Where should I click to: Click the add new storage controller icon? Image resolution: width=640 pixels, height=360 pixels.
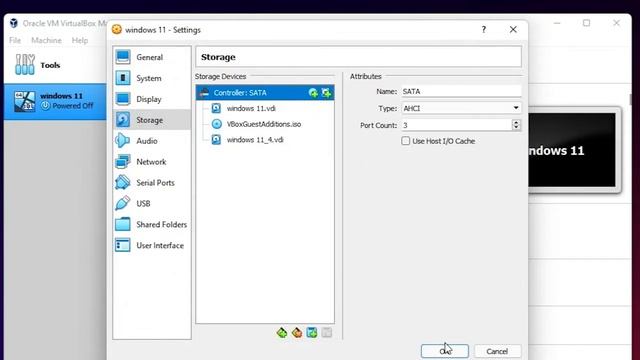click(282, 333)
